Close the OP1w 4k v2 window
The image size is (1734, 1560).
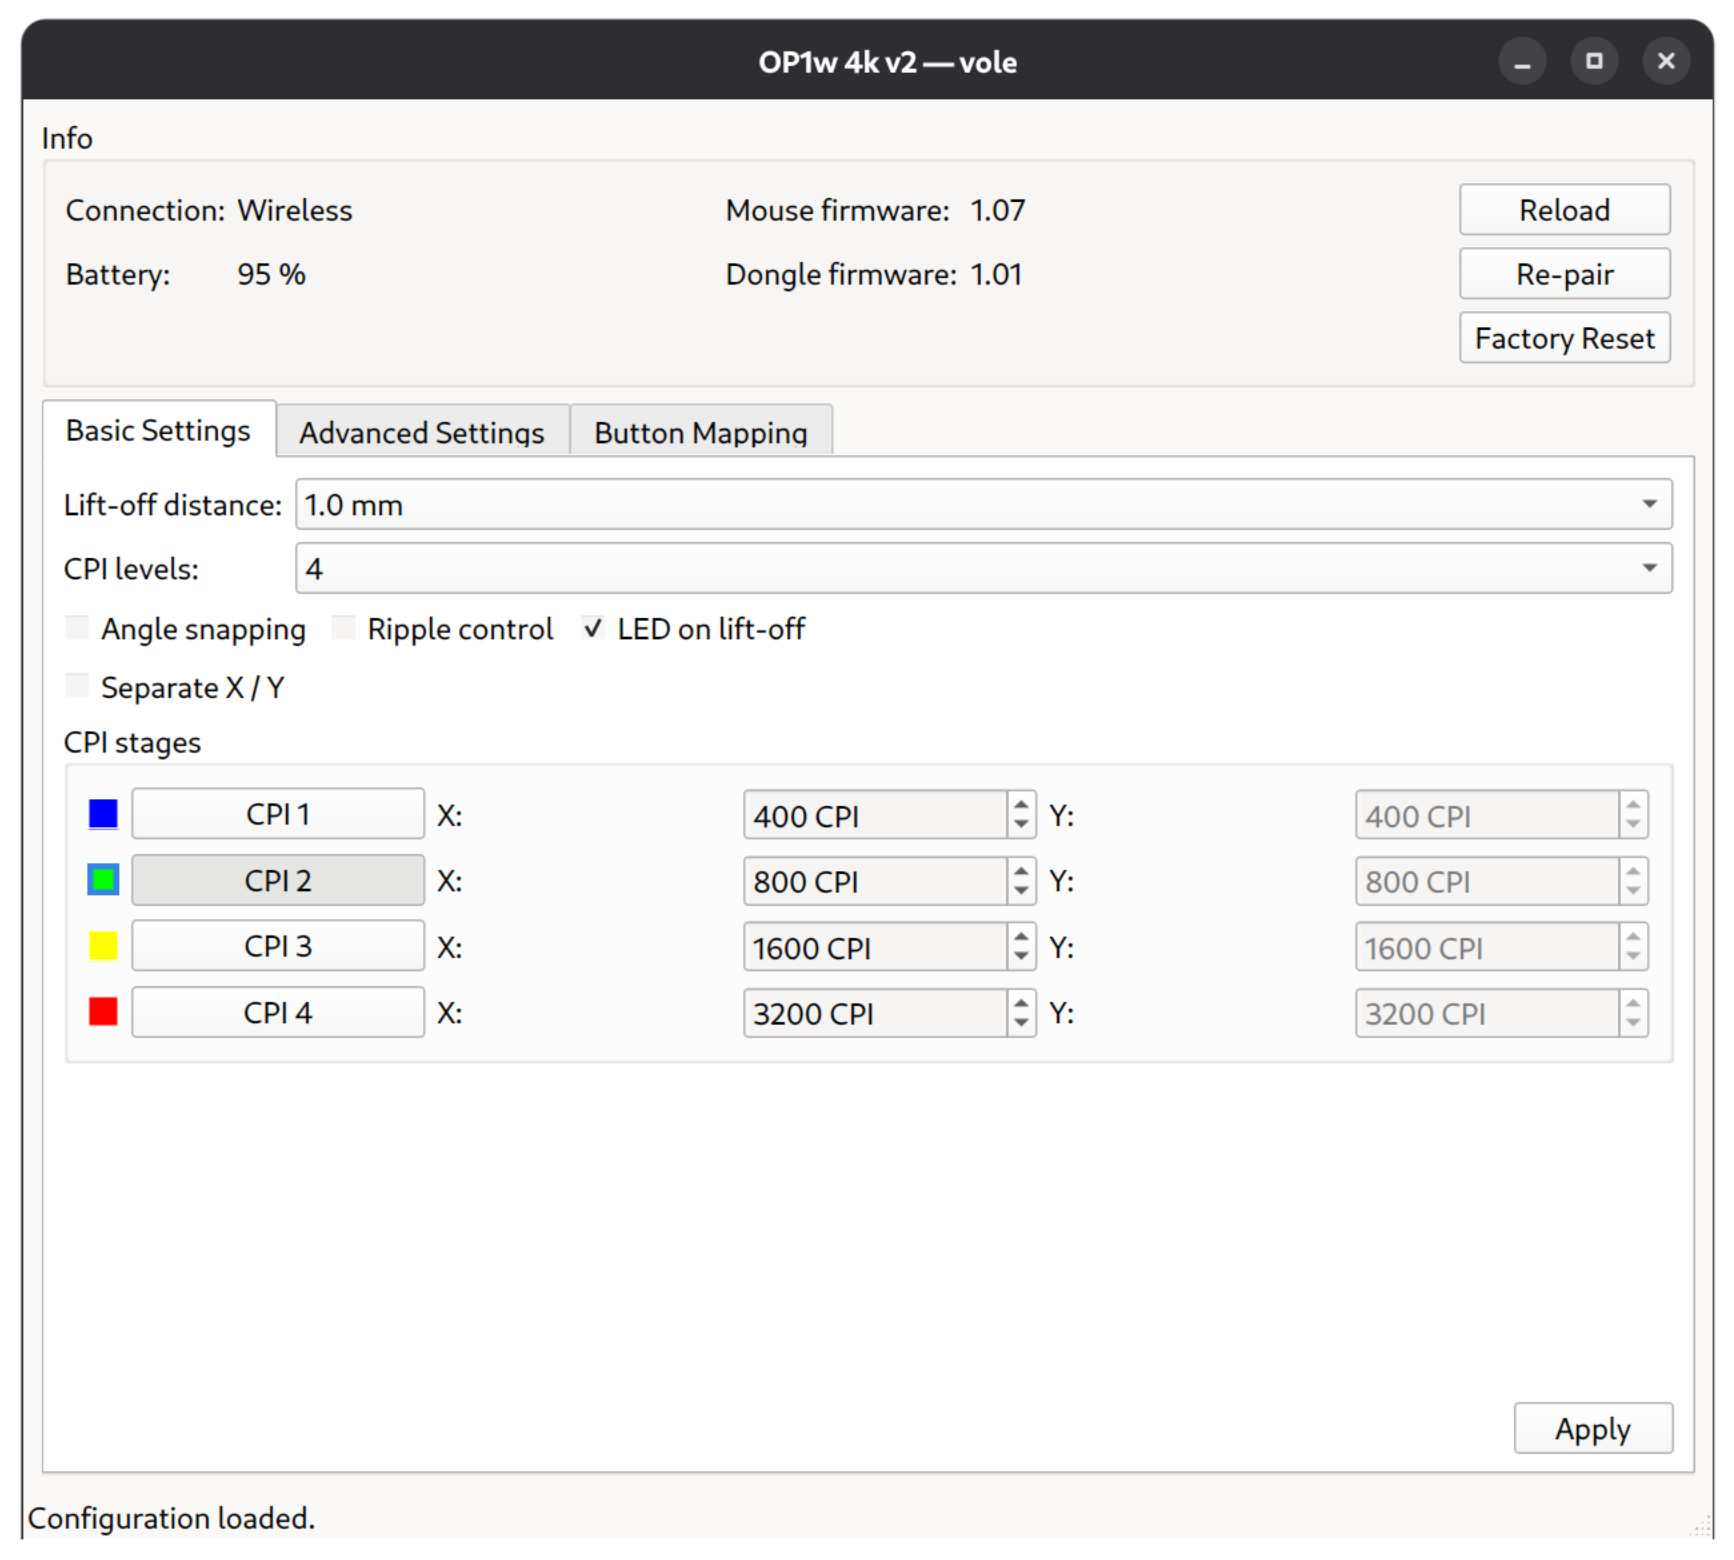tap(1666, 62)
